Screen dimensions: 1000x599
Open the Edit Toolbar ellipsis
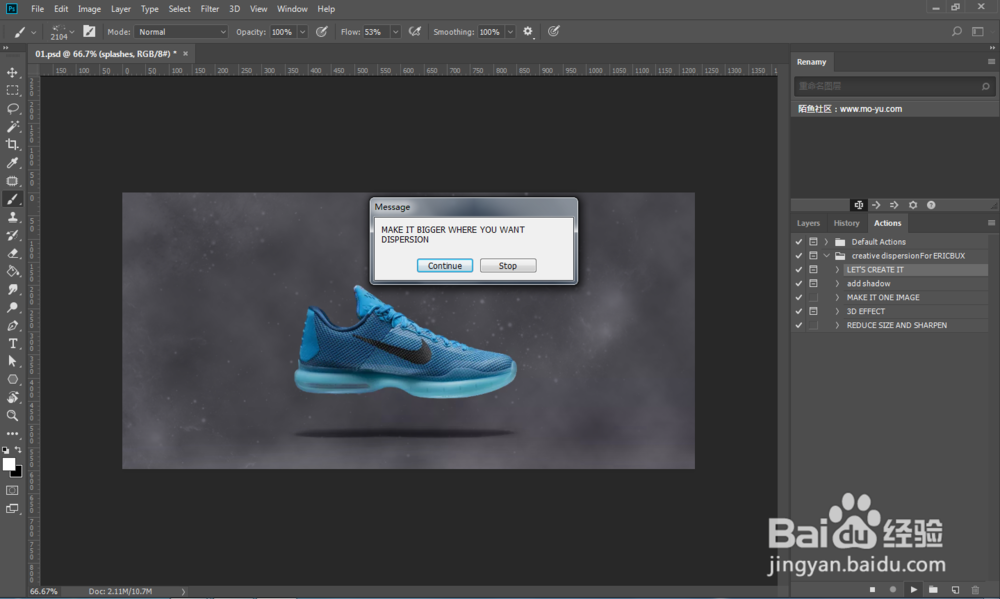(12, 433)
